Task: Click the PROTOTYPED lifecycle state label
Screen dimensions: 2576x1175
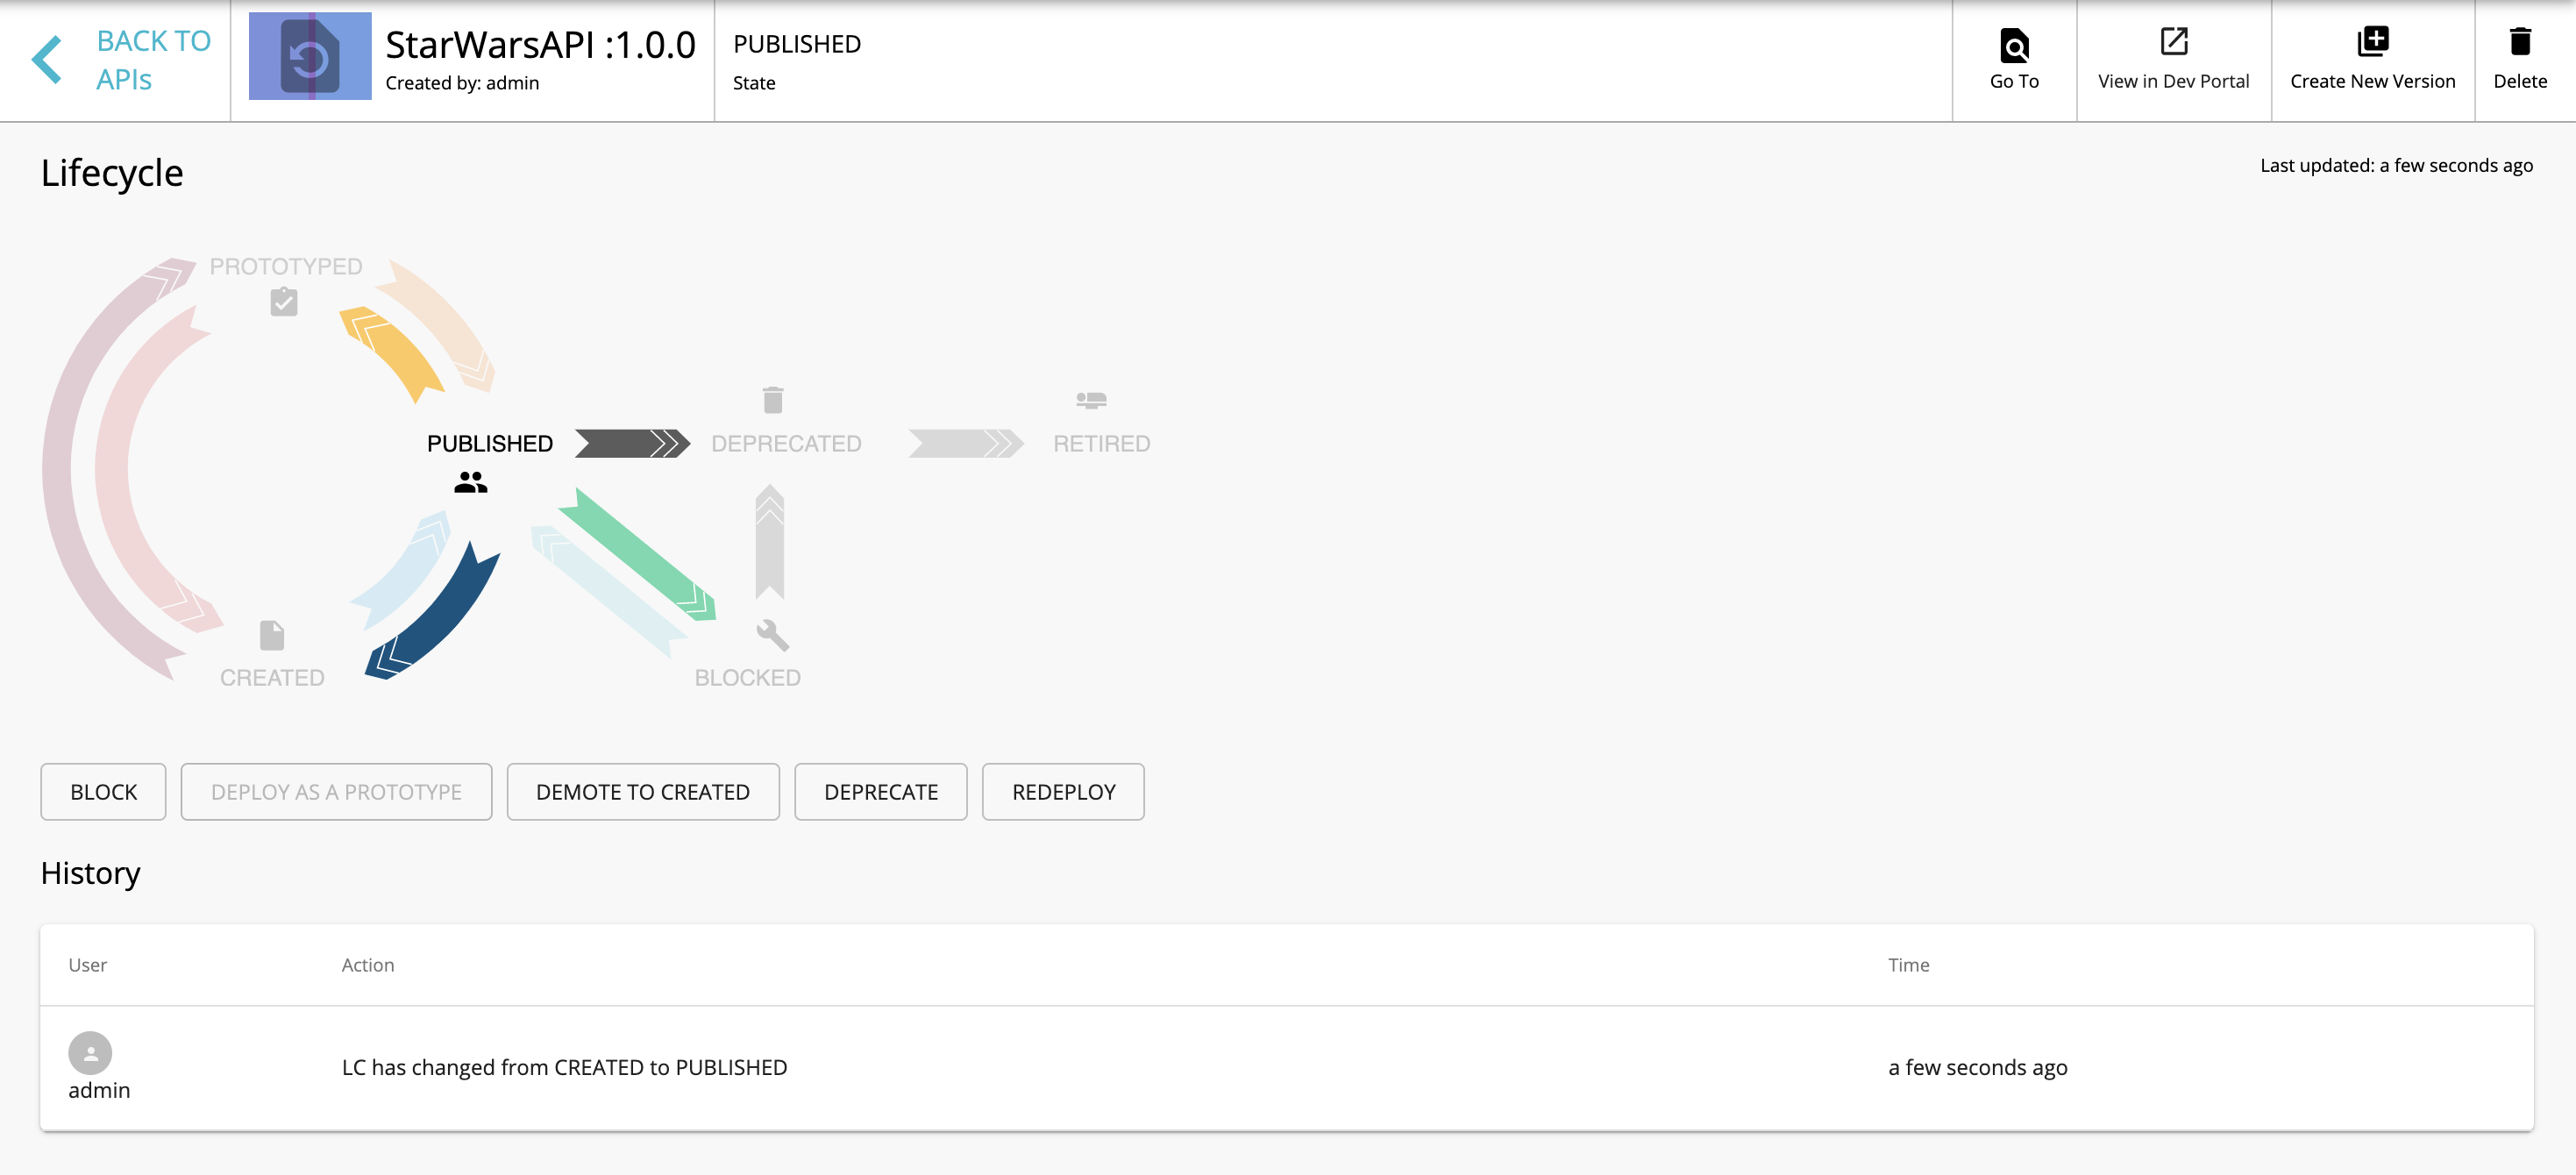Action: point(285,266)
